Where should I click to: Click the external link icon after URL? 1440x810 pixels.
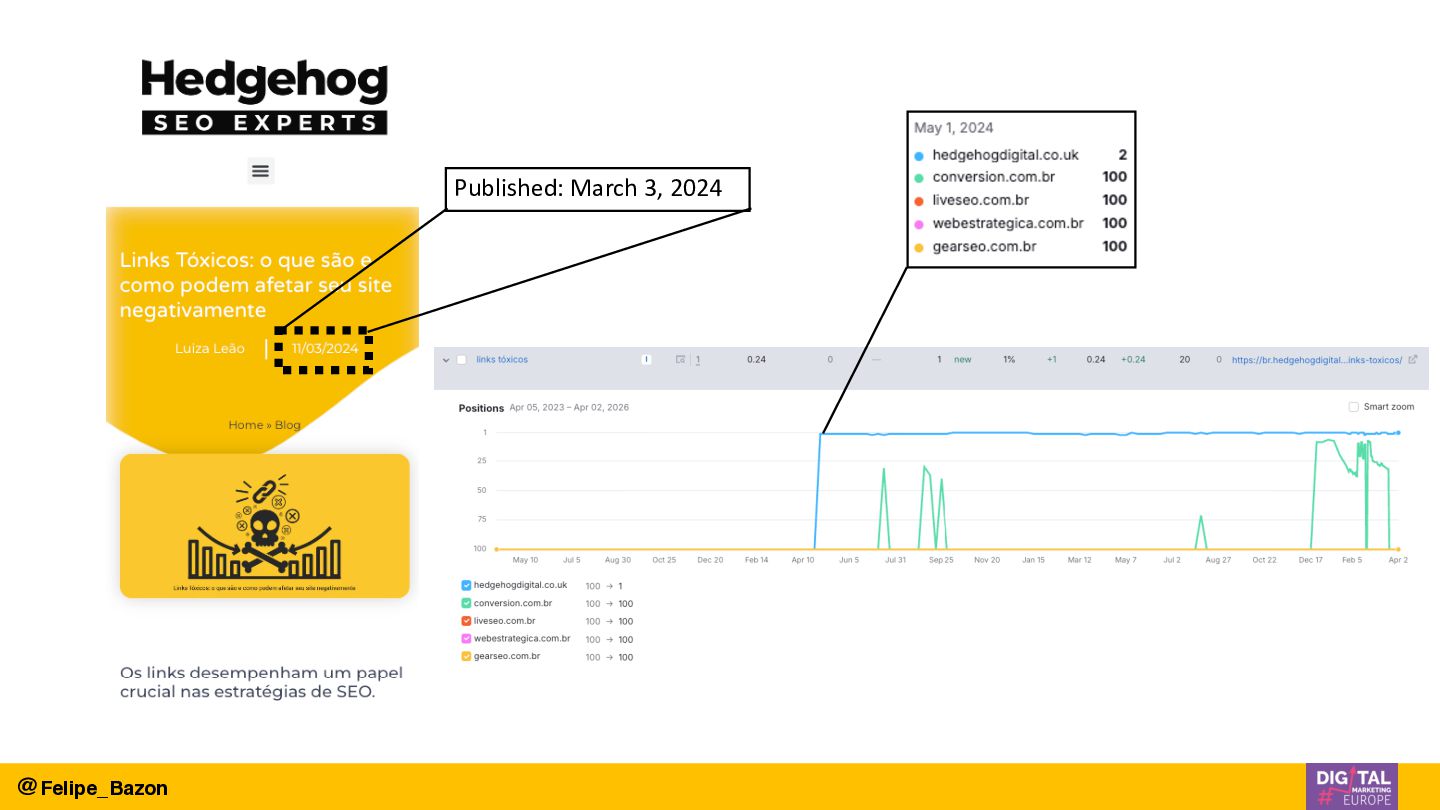coord(1412,360)
